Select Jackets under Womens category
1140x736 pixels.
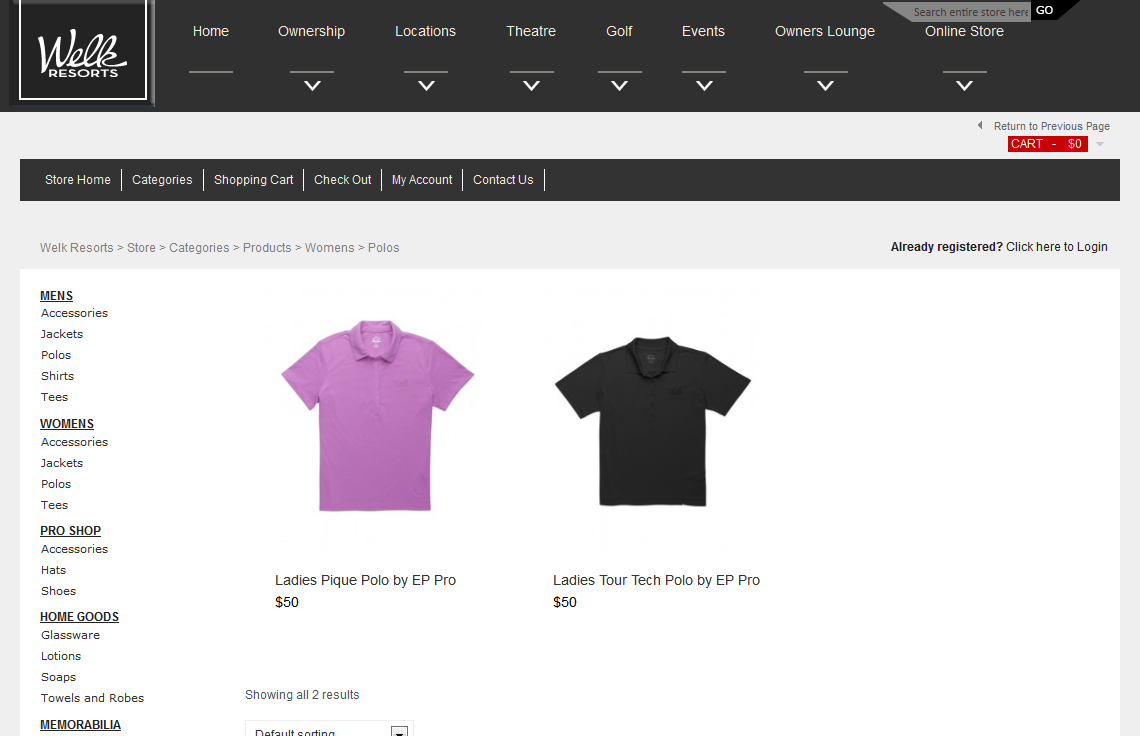(62, 463)
